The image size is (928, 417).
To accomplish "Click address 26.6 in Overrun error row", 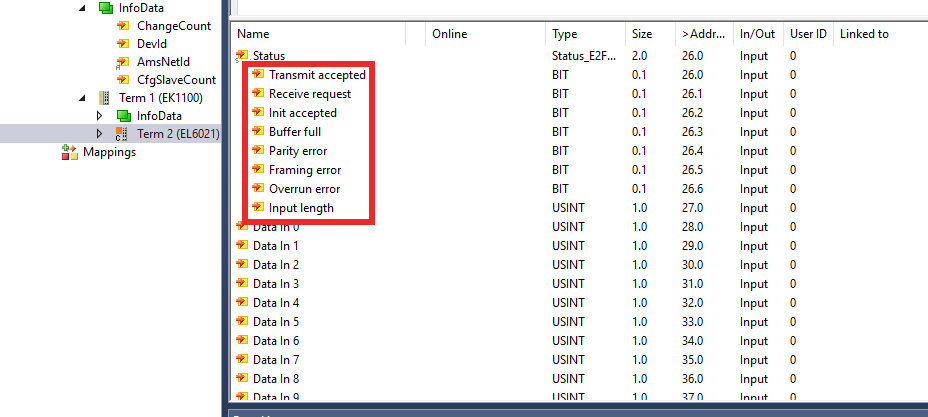I will (x=692, y=189).
